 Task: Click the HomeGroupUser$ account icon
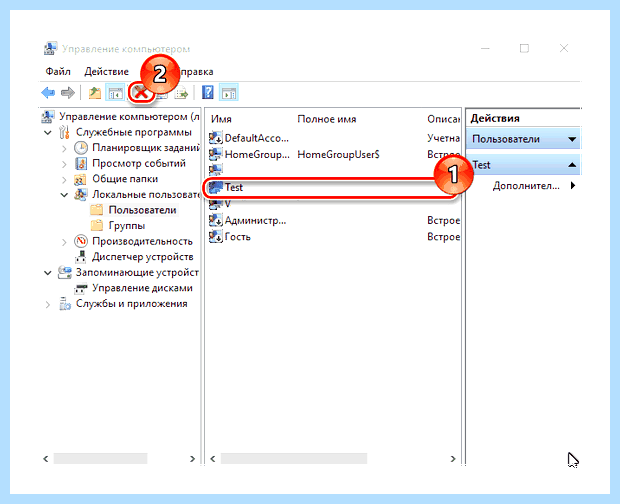coord(215,154)
